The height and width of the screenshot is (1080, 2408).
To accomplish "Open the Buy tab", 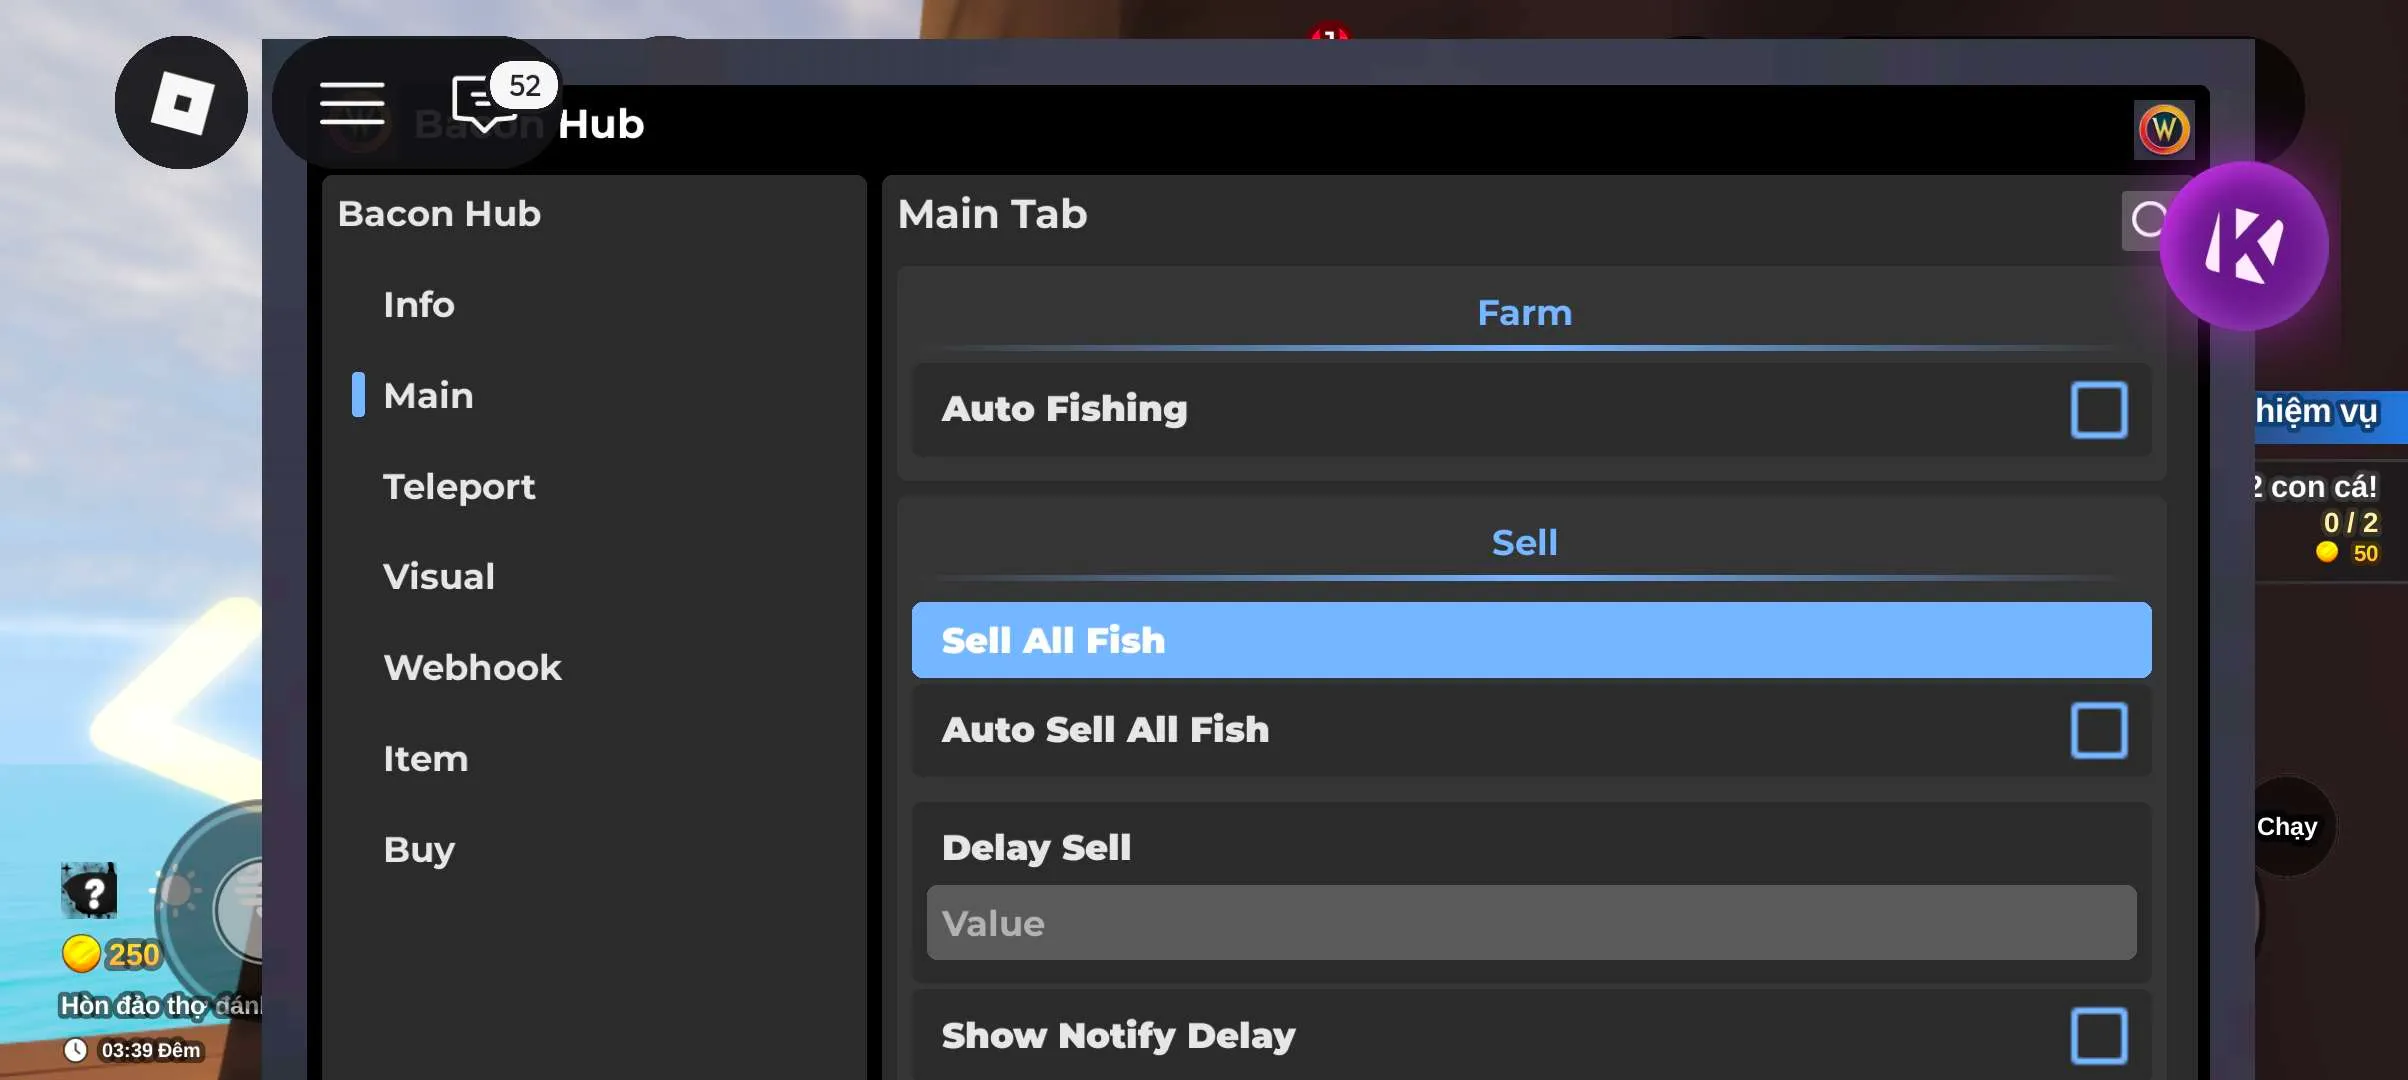I will 419,850.
